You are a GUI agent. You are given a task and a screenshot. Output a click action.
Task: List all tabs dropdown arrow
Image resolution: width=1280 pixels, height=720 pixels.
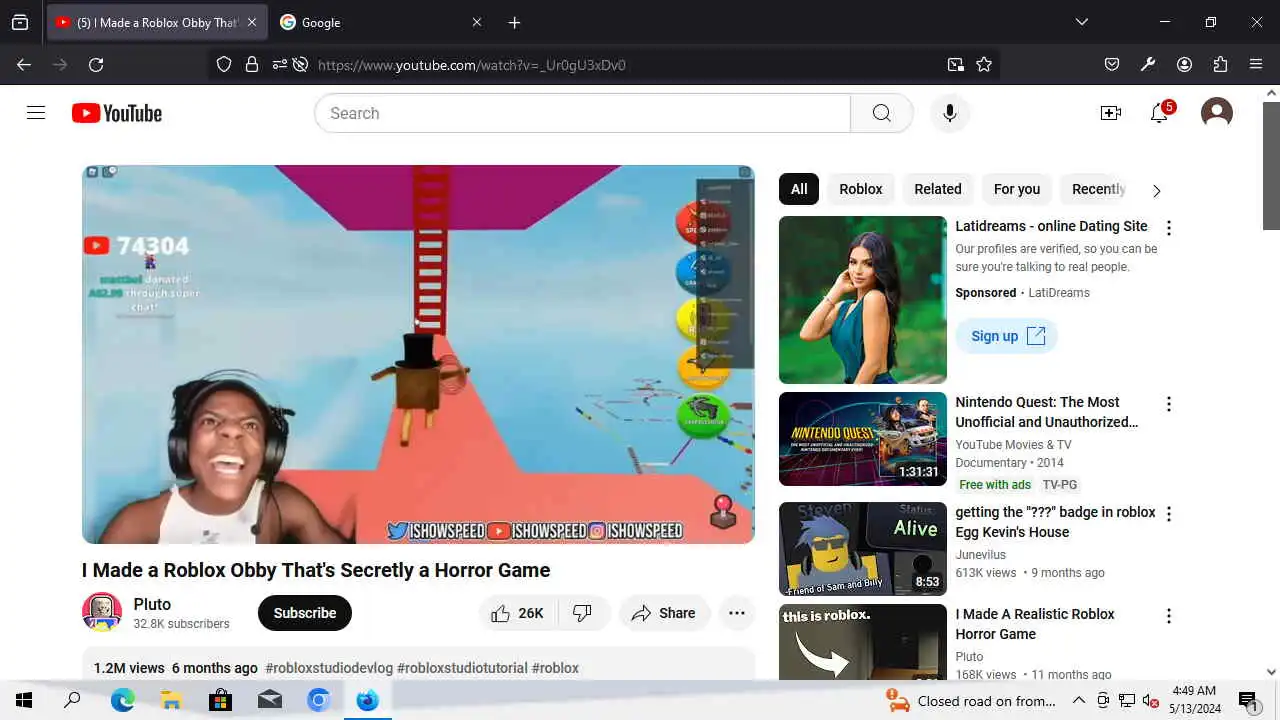(1082, 22)
